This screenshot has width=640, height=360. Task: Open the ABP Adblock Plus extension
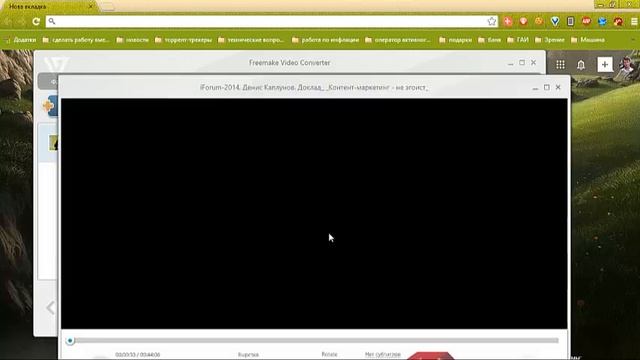[x=586, y=21]
